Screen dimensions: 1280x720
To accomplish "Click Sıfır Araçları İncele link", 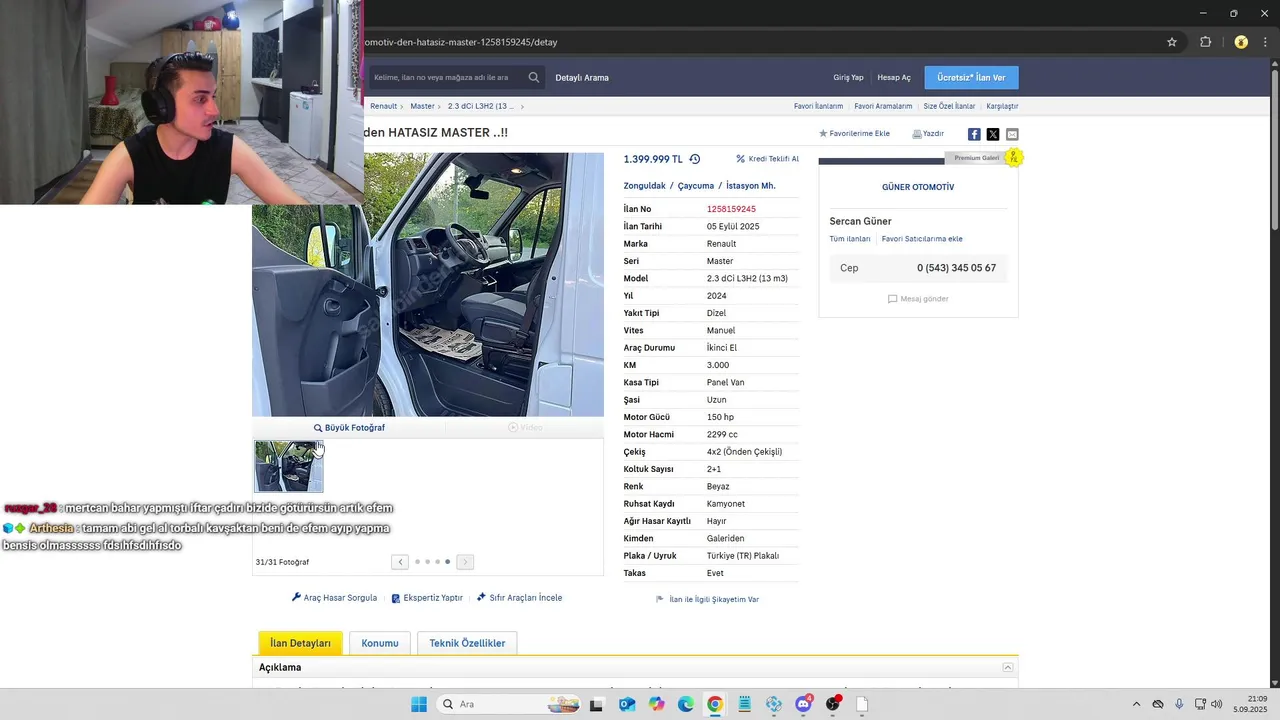I will [519, 598].
